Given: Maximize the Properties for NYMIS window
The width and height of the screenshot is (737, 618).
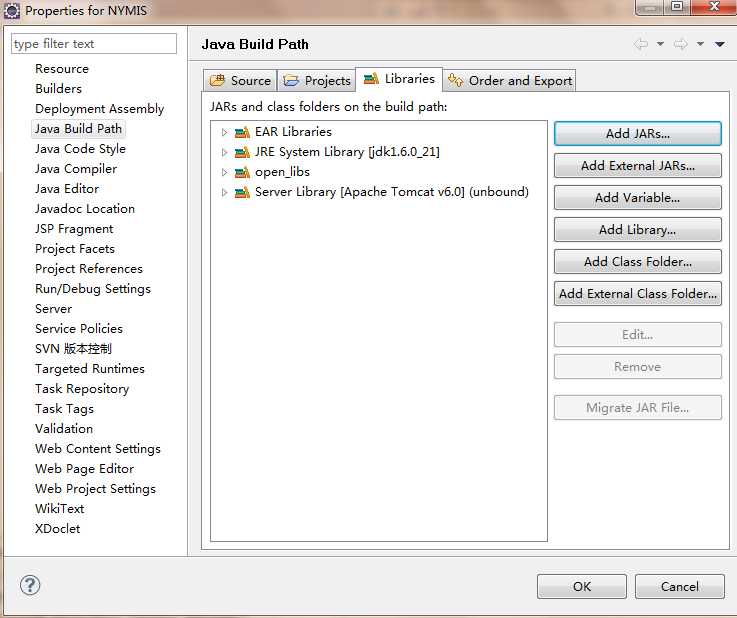Looking at the screenshot, I should 677,7.
